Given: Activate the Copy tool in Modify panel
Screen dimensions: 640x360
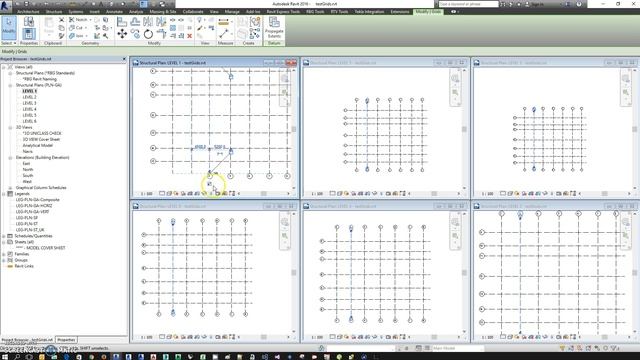Looking at the screenshot, I should [135, 34].
